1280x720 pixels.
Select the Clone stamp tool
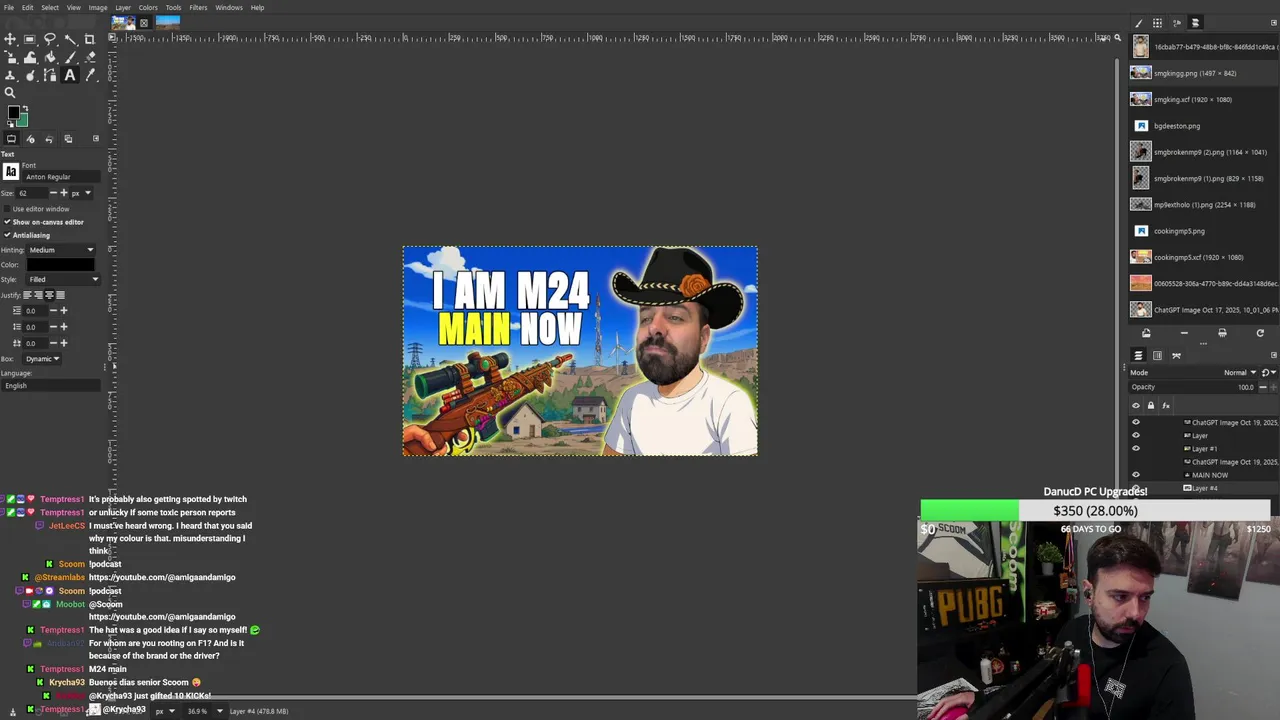point(10,75)
